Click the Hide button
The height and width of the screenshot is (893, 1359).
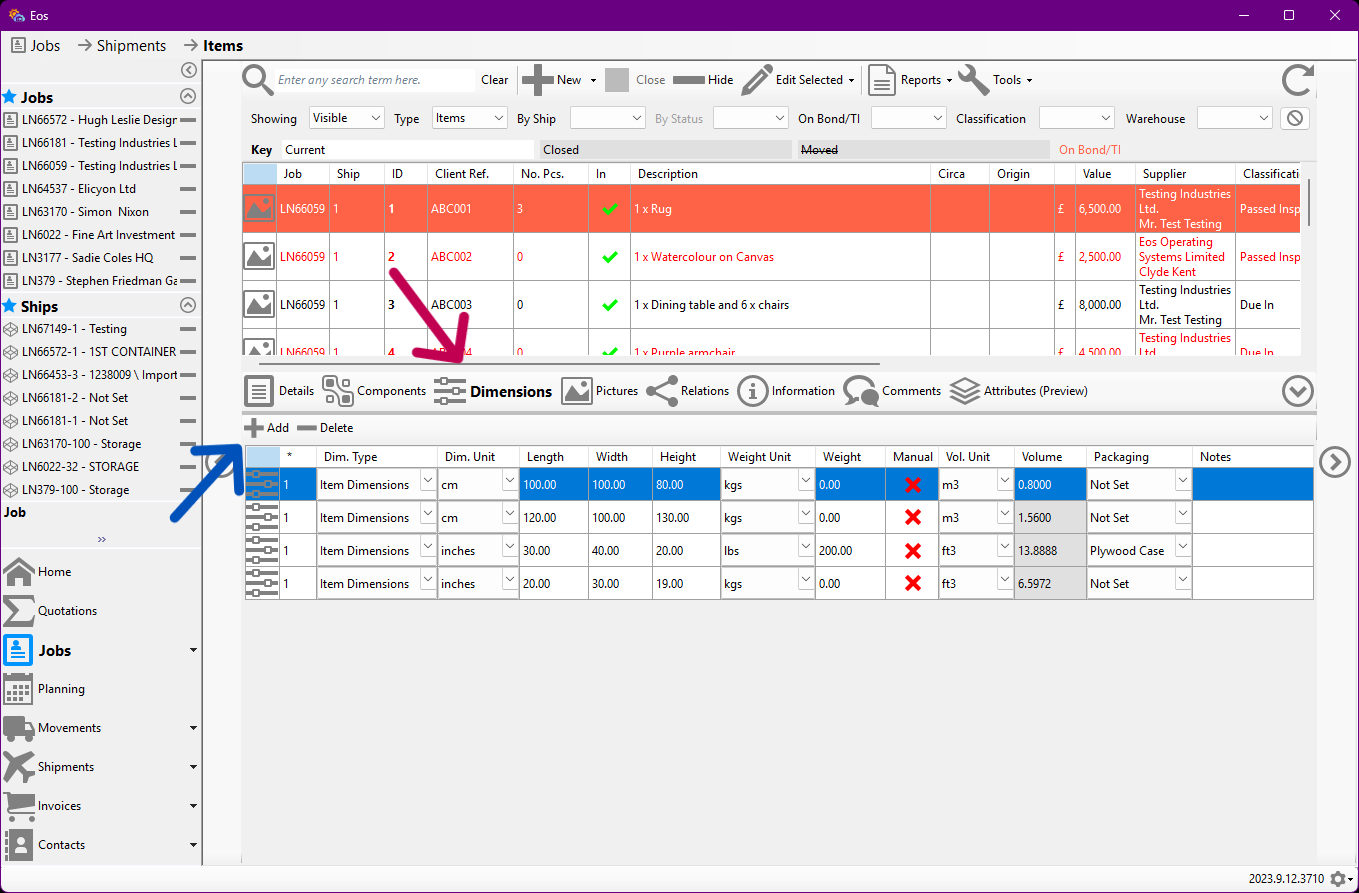coord(703,80)
